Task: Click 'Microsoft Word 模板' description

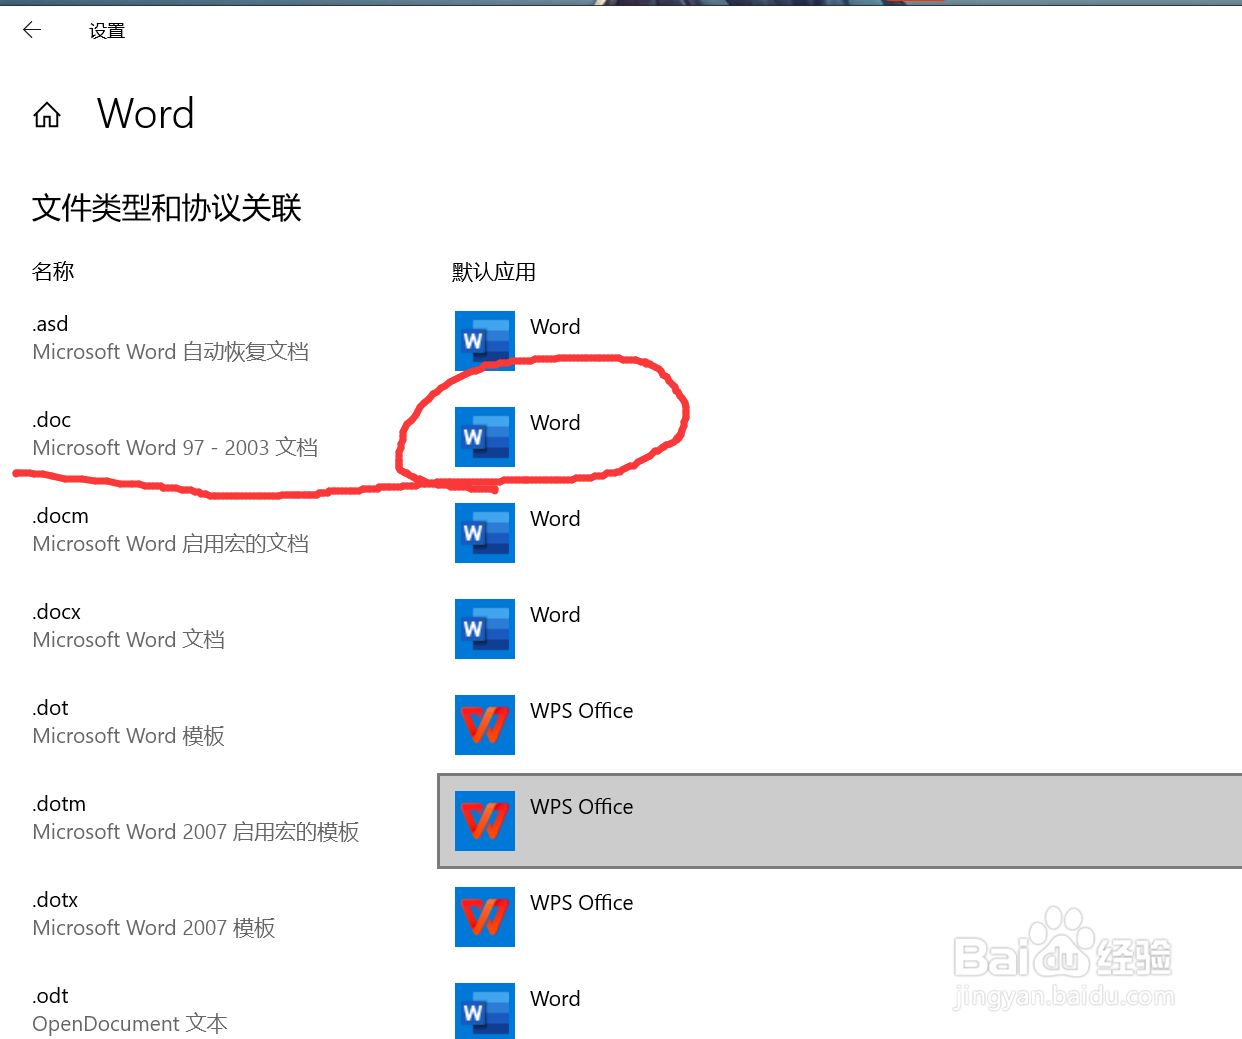Action: 128,736
